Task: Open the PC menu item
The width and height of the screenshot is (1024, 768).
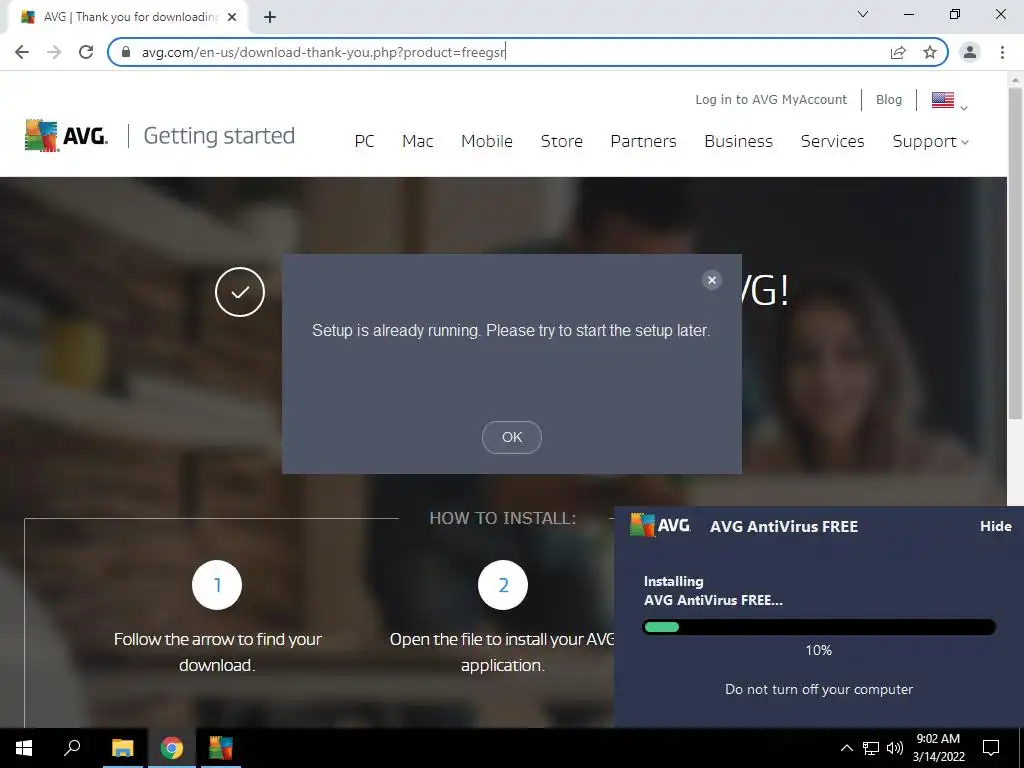Action: tap(364, 141)
